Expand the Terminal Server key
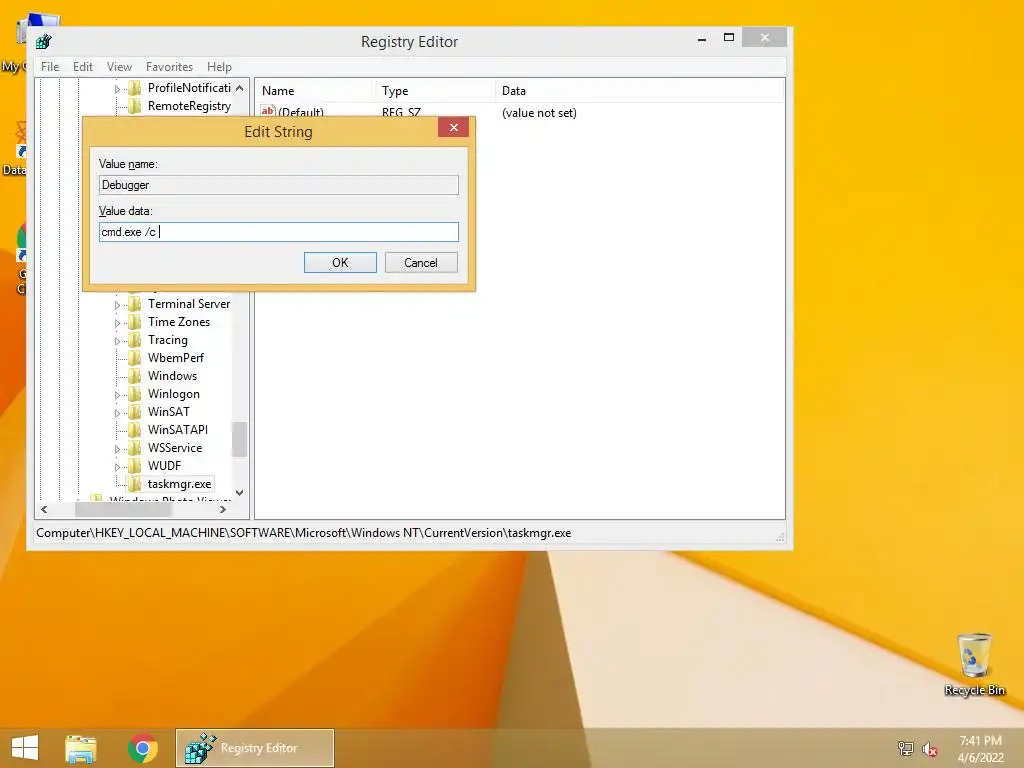This screenshot has height=768, width=1024. (x=117, y=305)
